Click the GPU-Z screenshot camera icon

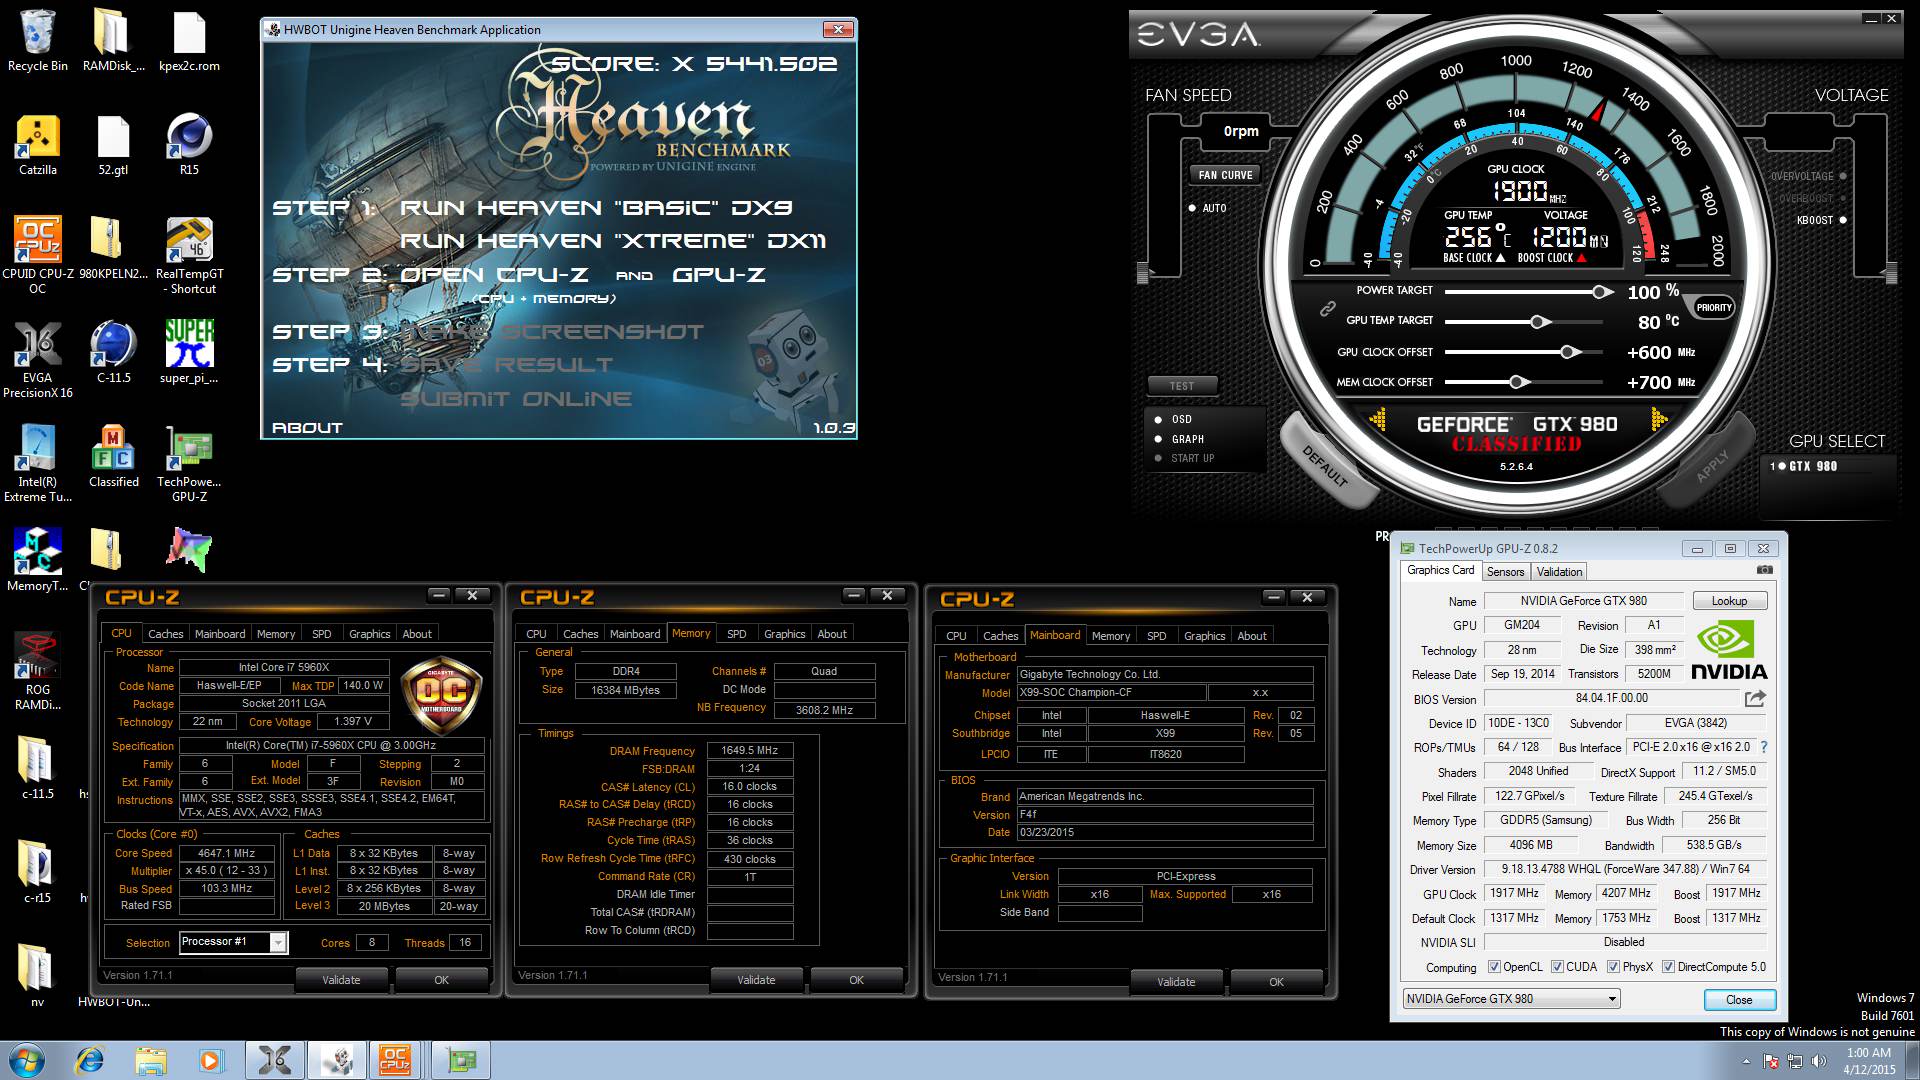coord(1765,570)
